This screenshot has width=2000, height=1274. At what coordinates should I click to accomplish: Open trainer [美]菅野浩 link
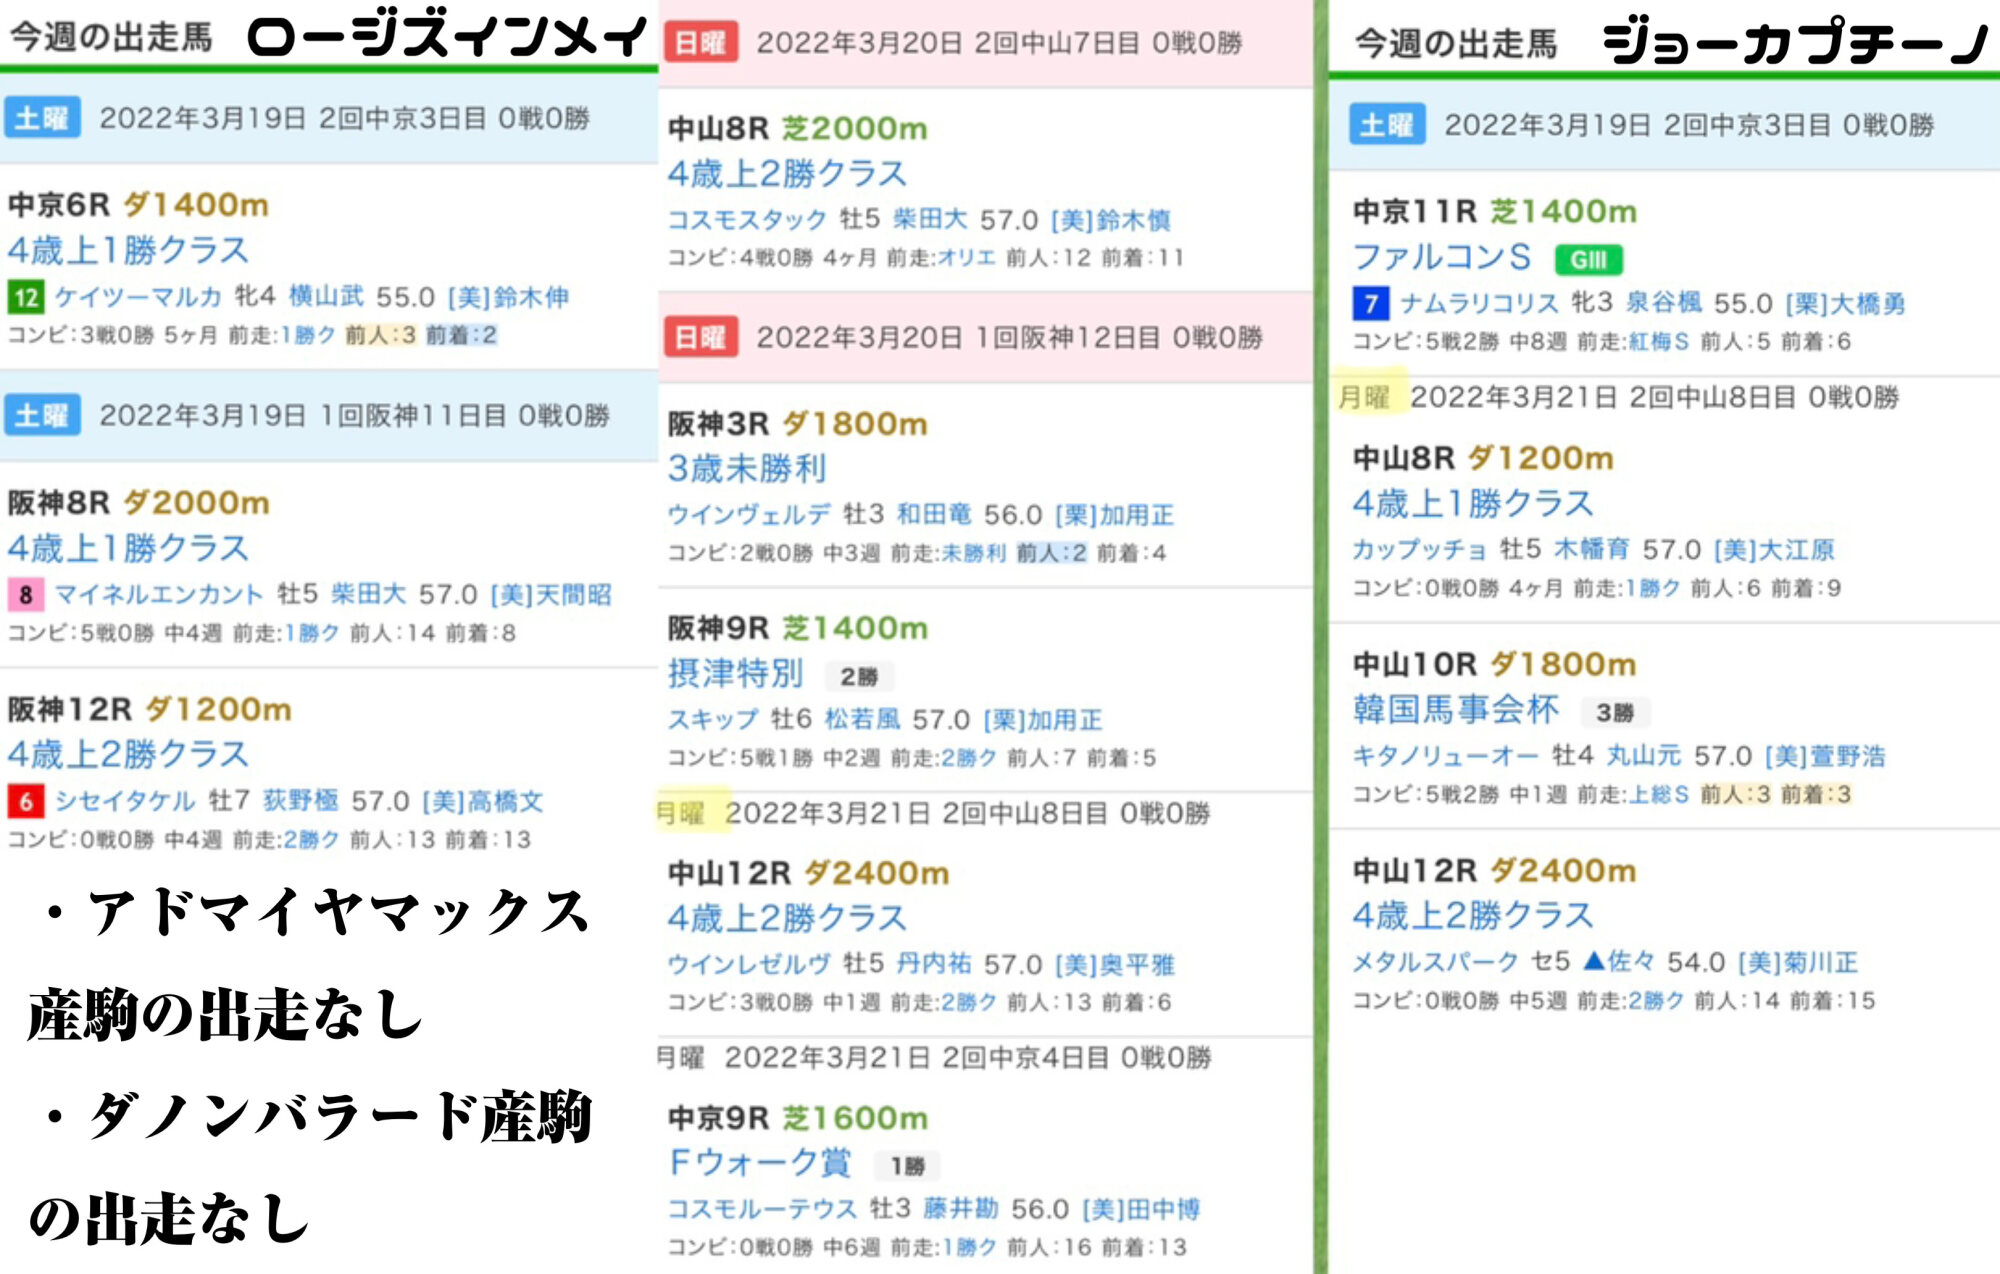[1826, 755]
